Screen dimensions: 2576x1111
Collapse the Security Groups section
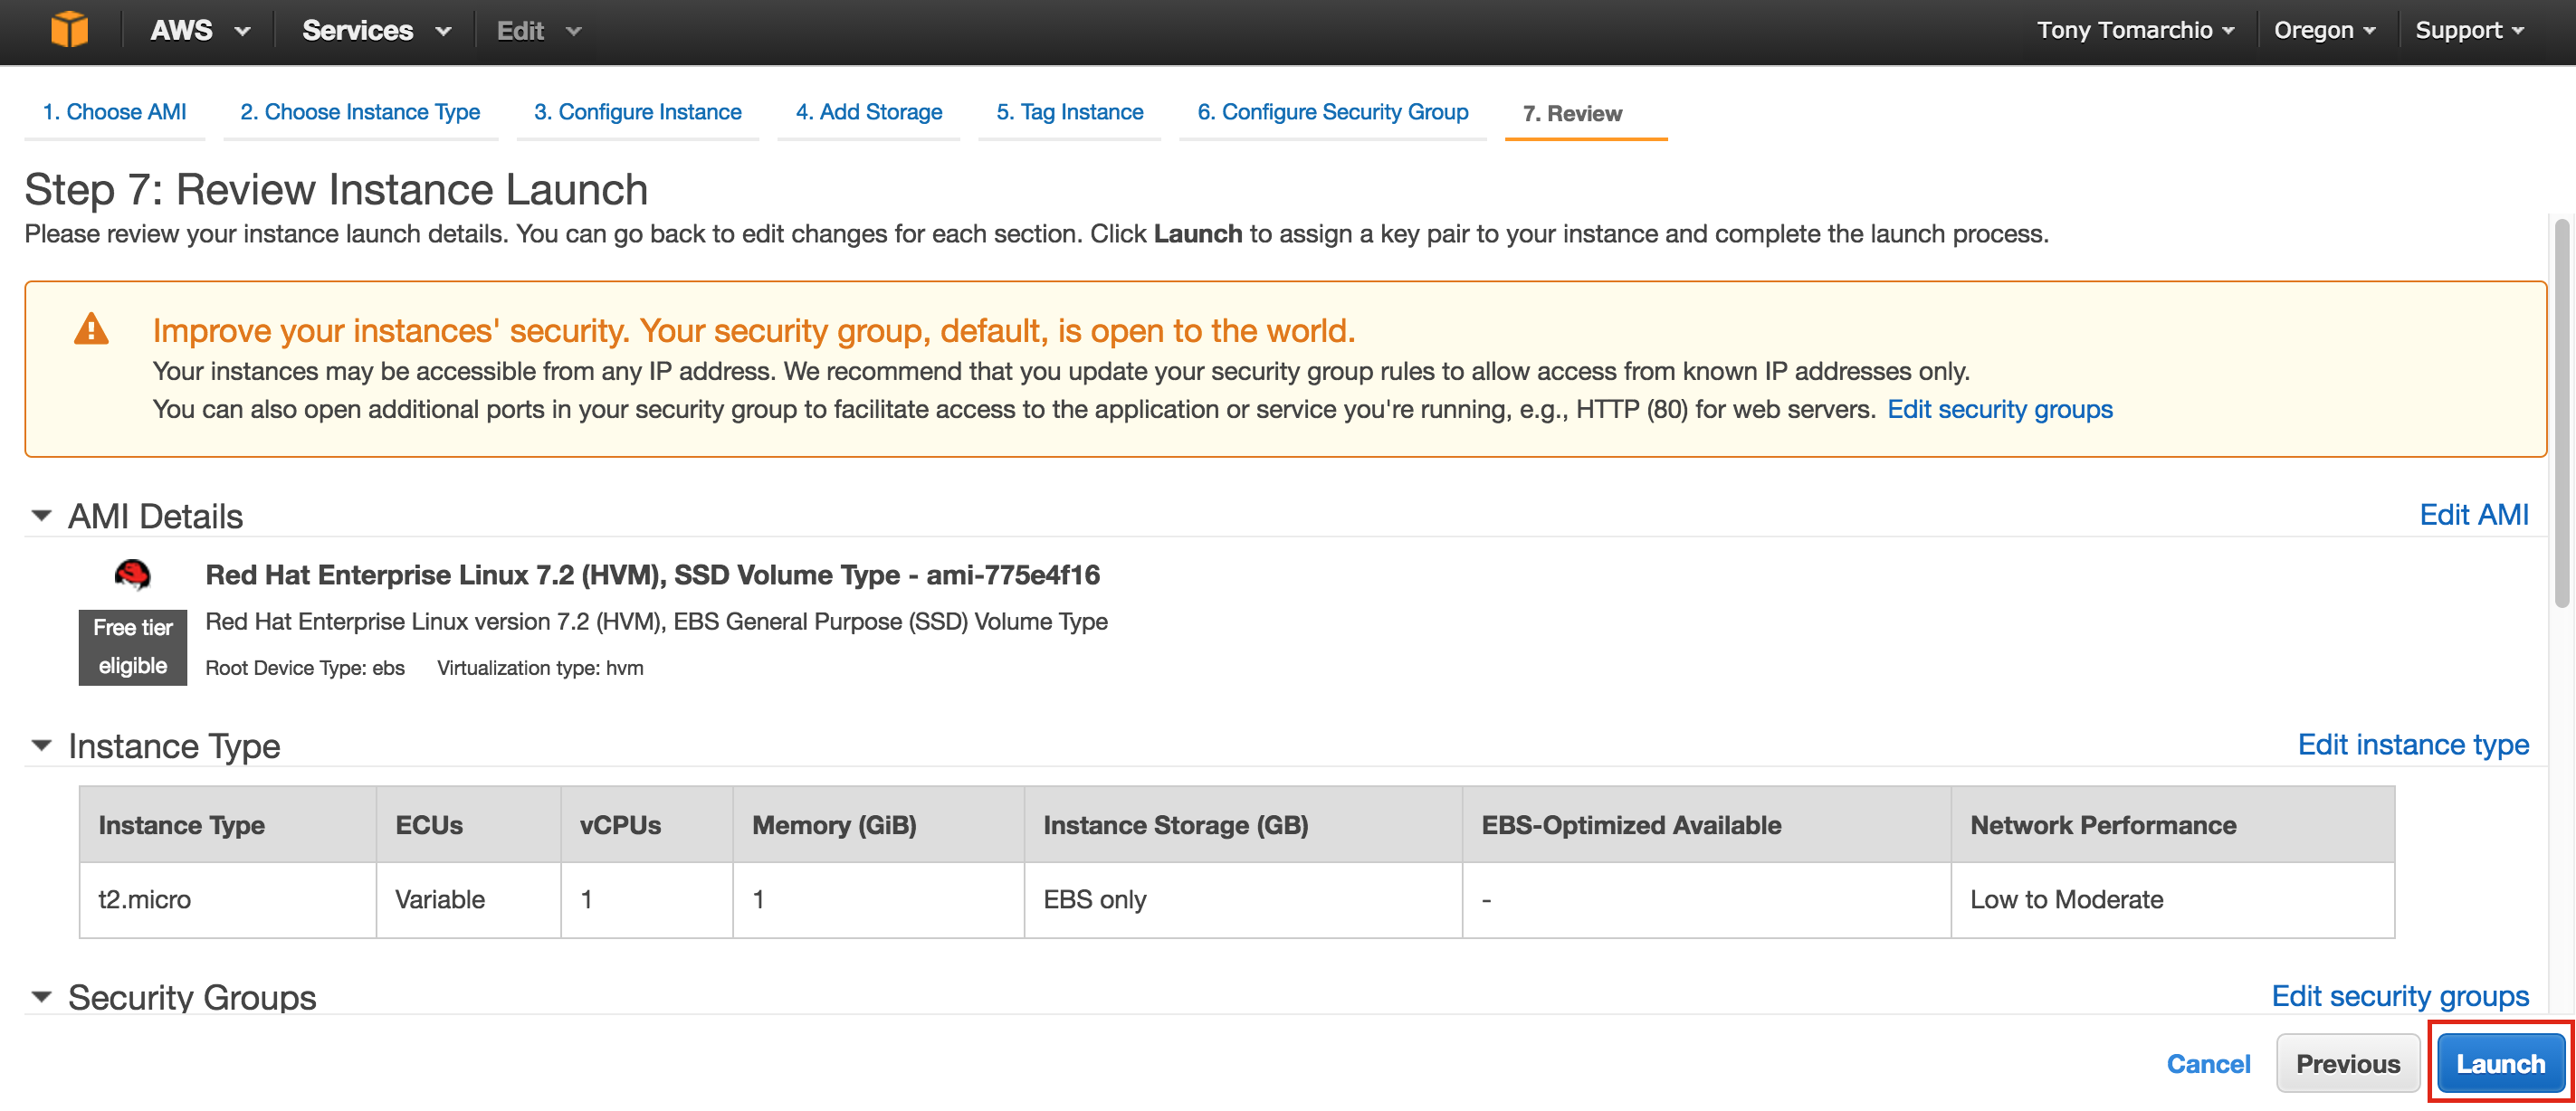[41, 996]
